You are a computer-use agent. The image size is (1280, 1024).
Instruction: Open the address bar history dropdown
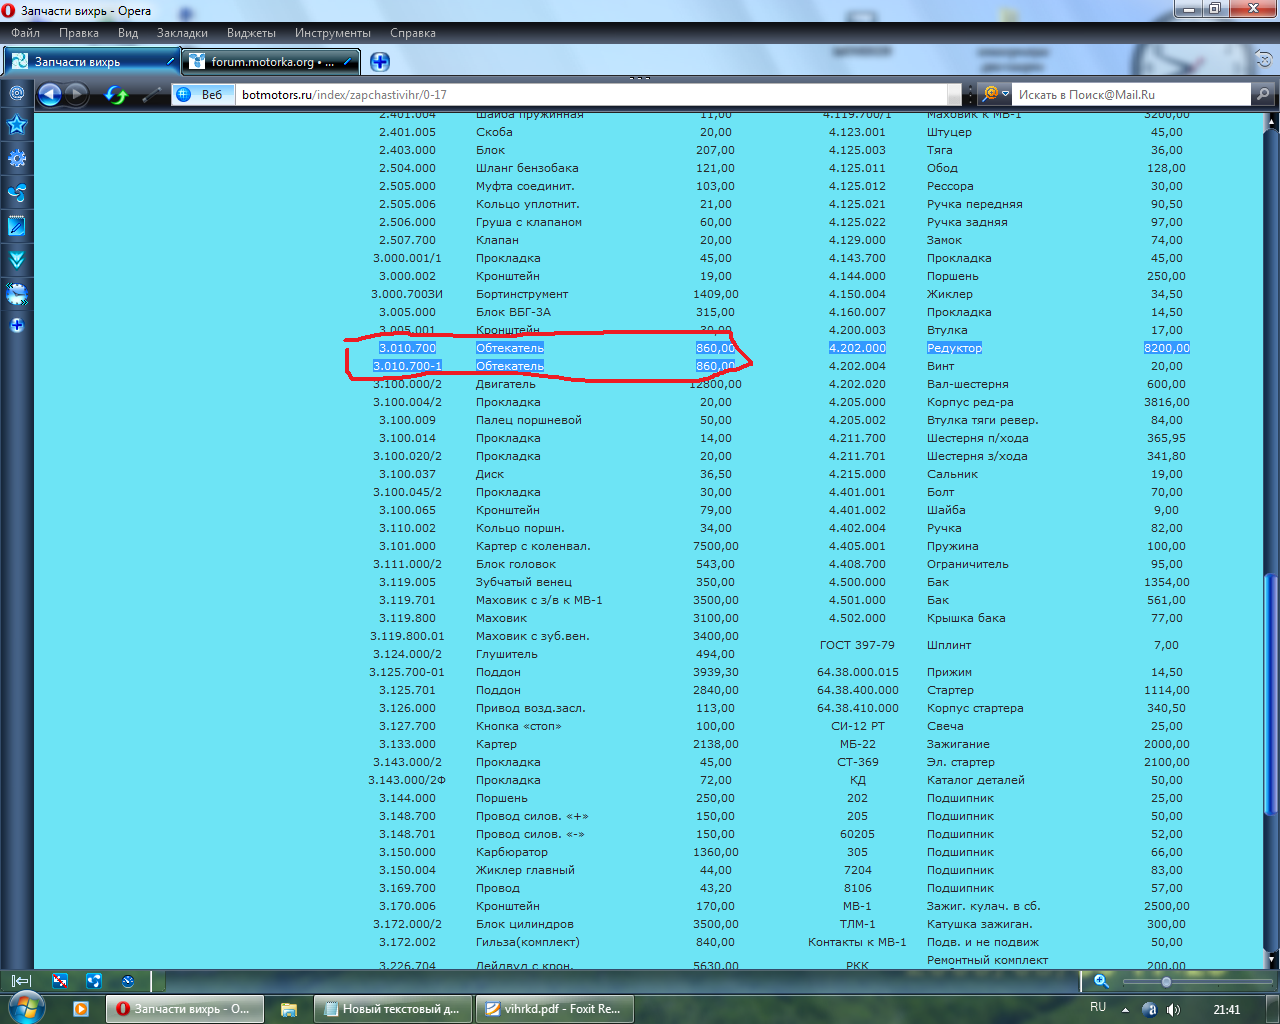954,95
